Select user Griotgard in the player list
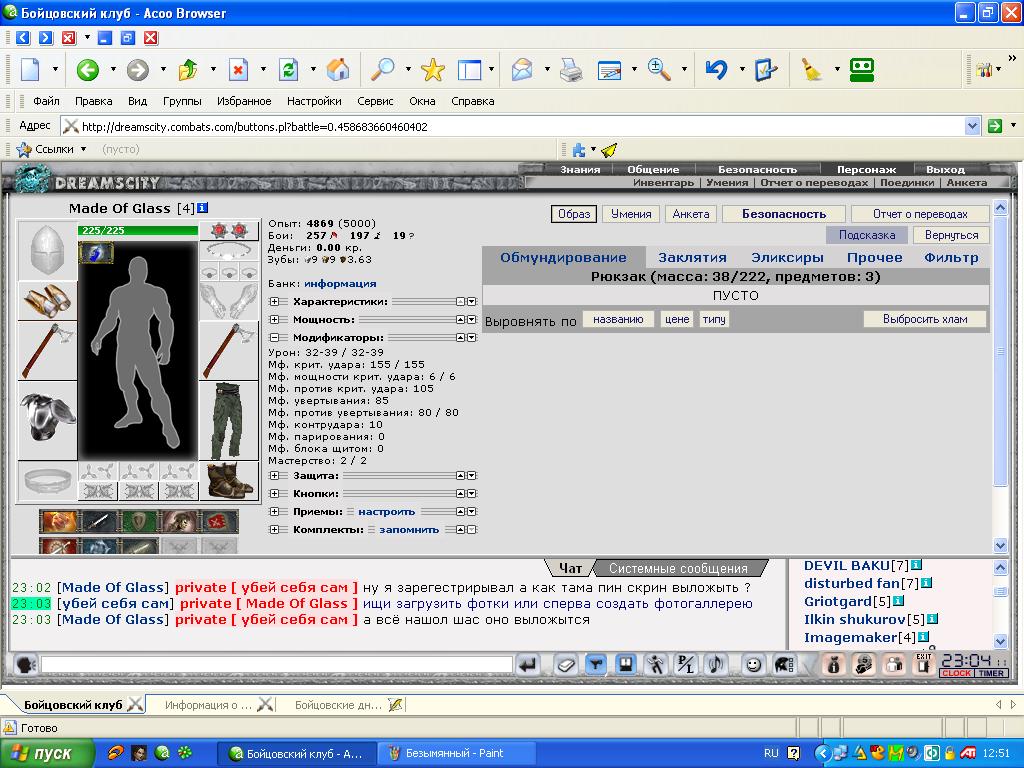1024x768 pixels. (838, 601)
